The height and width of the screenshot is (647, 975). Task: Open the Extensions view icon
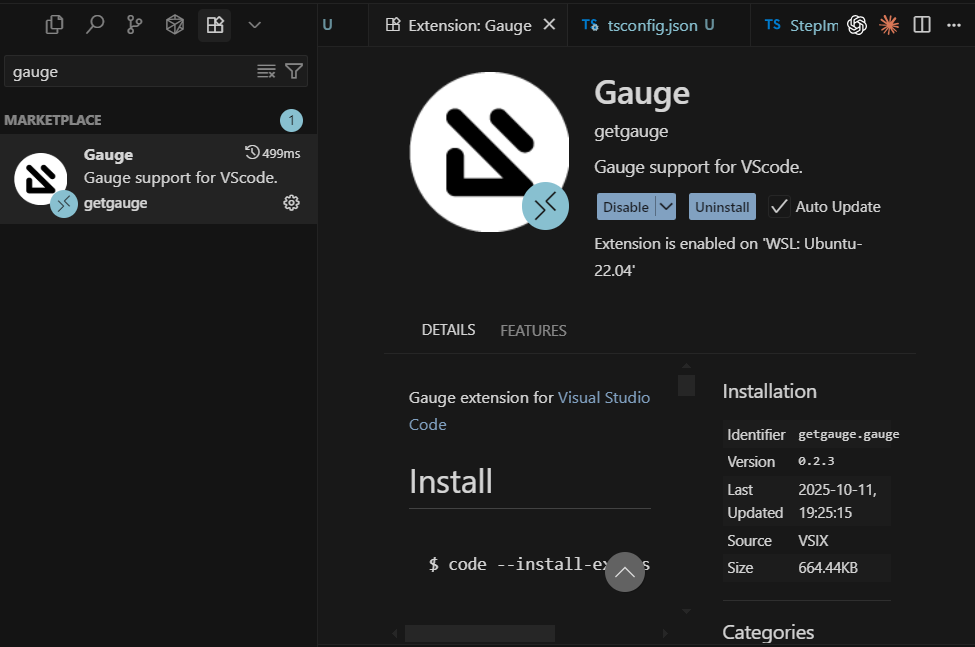214,24
